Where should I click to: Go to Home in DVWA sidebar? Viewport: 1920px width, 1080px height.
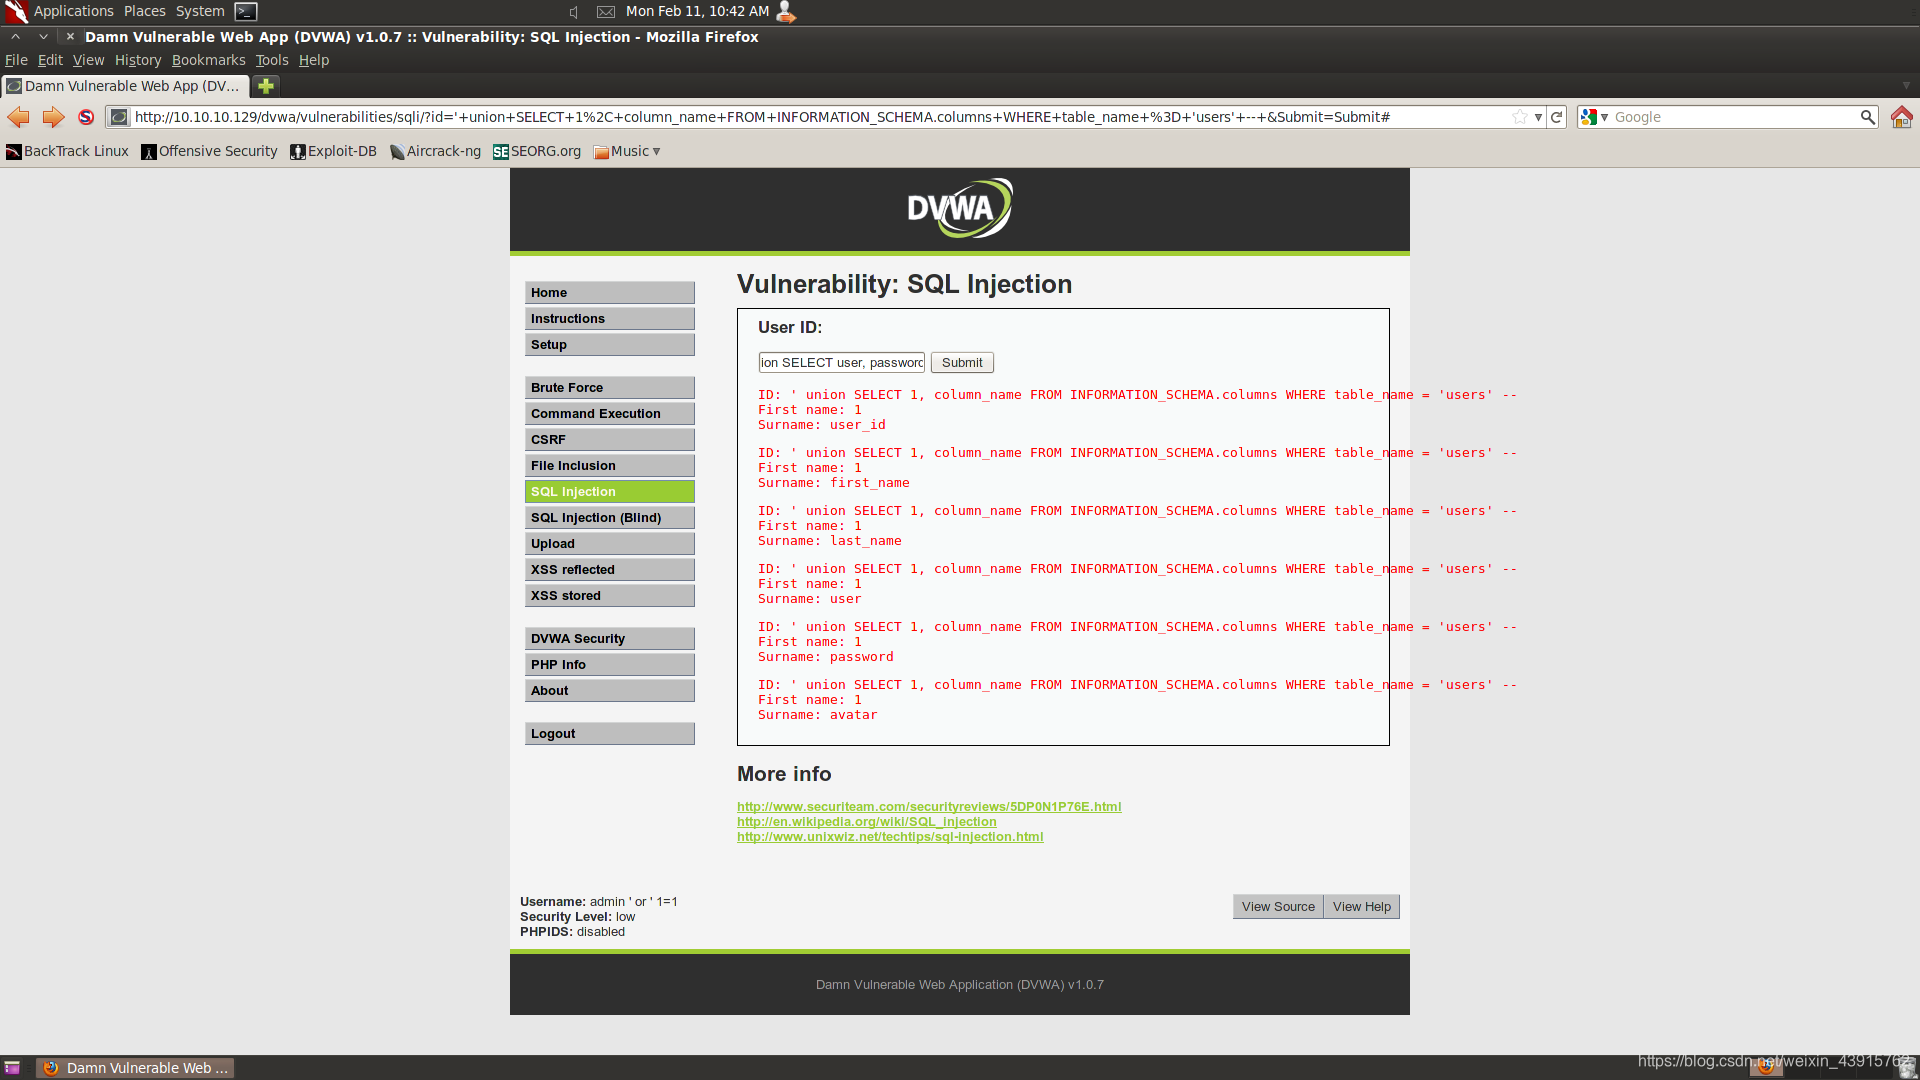[610, 292]
